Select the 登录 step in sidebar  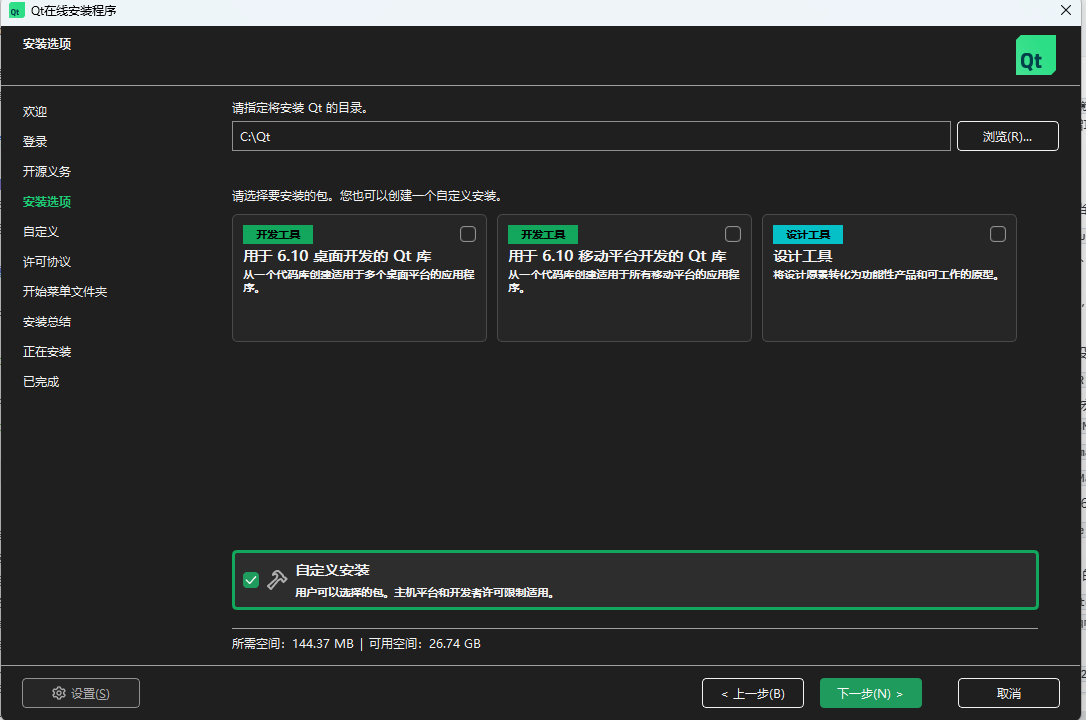tap(35, 141)
